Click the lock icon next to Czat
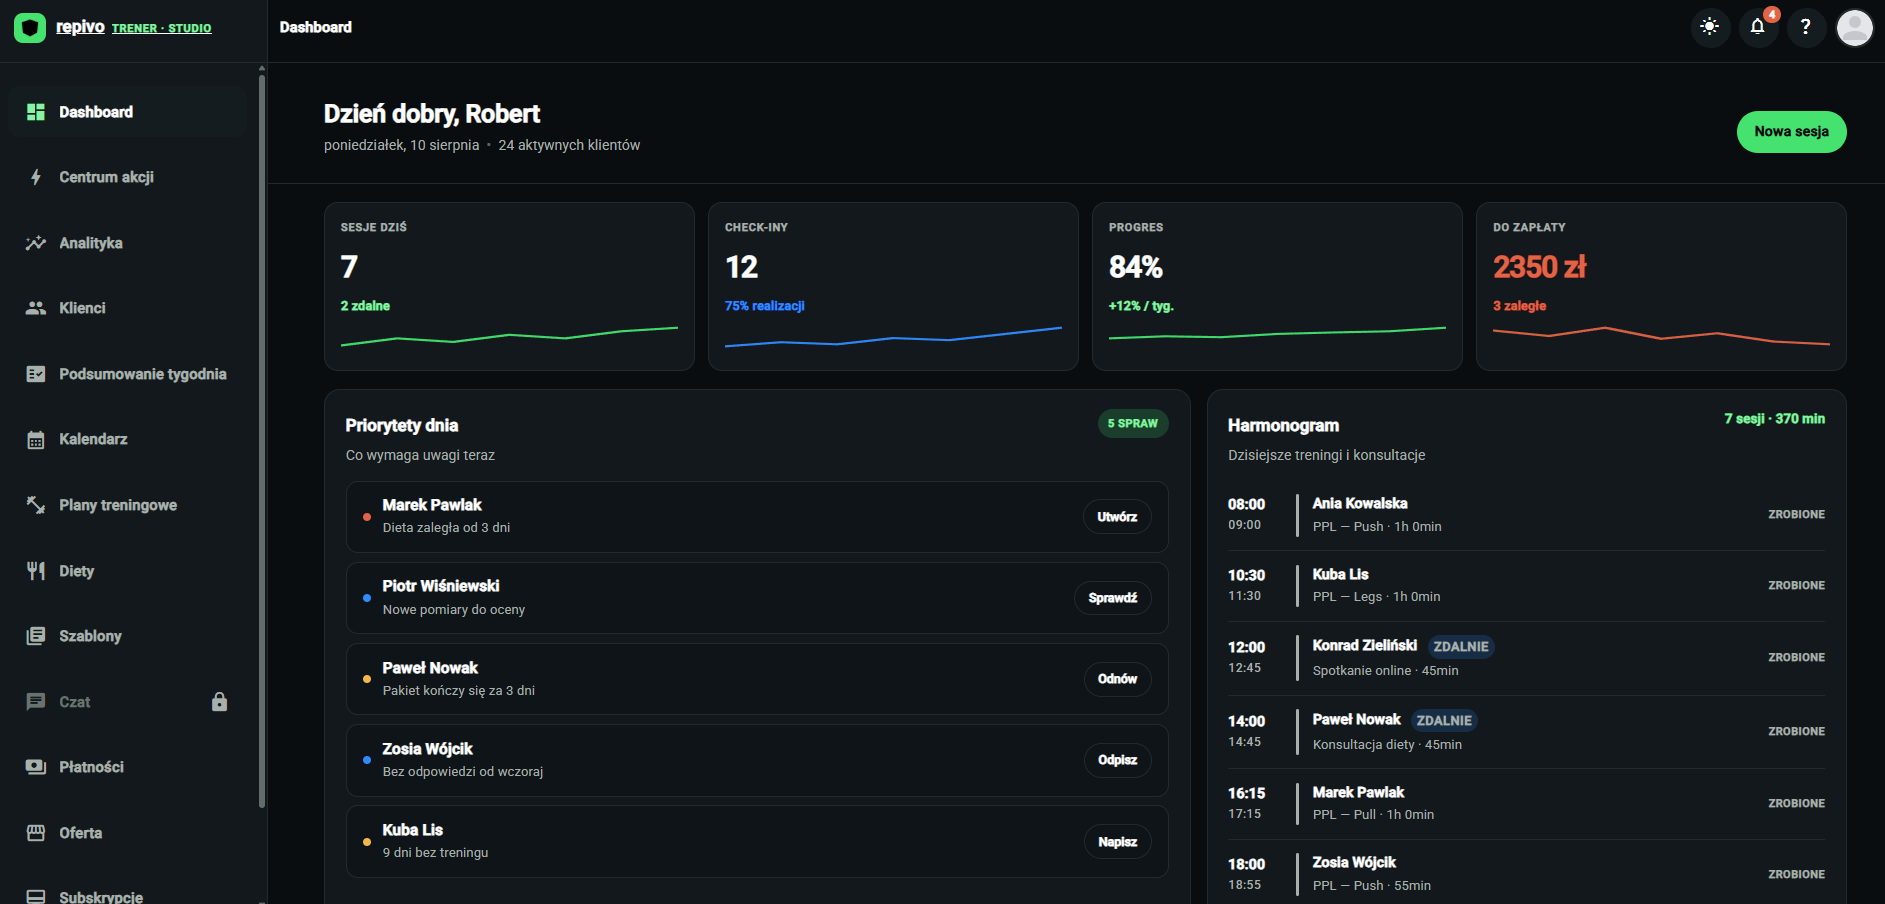The width and height of the screenshot is (1885, 904). click(220, 702)
